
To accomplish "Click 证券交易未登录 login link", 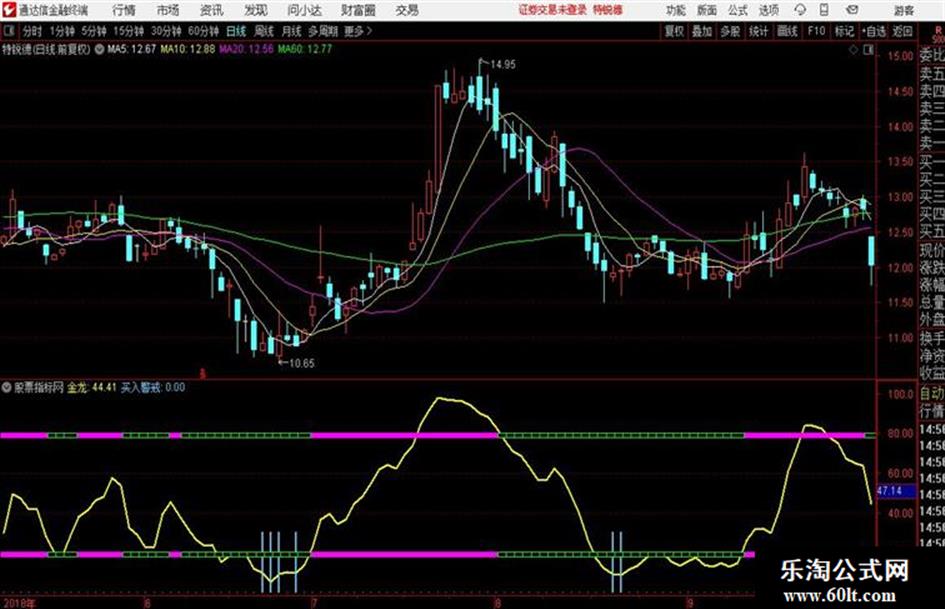I will coord(553,10).
